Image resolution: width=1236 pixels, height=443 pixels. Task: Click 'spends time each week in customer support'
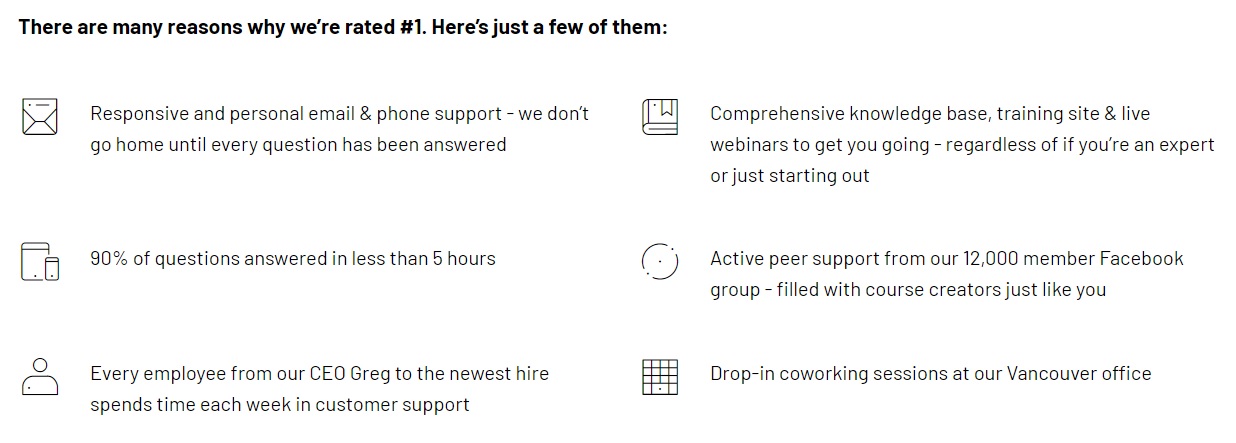point(280,405)
